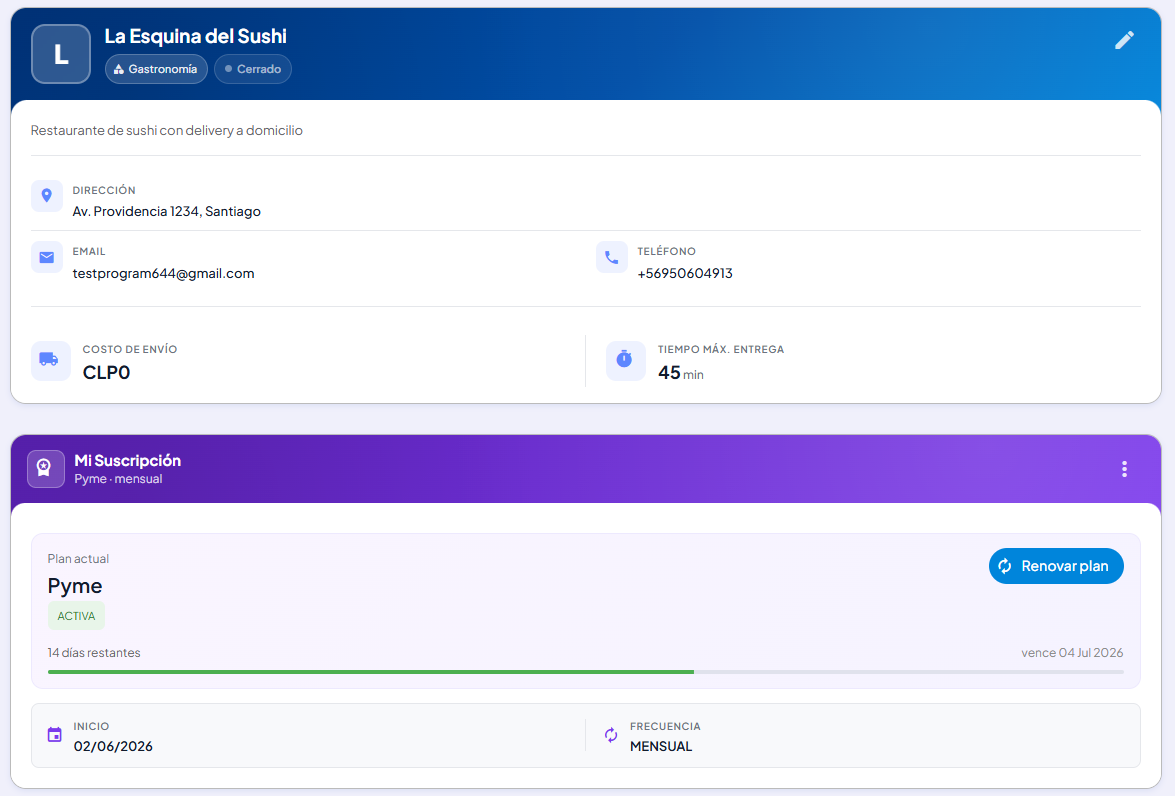The height and width of the screenshot is (796, 1175).
Task: Click the pencil edit icon in store header
Action: (x=1124, y=40)
